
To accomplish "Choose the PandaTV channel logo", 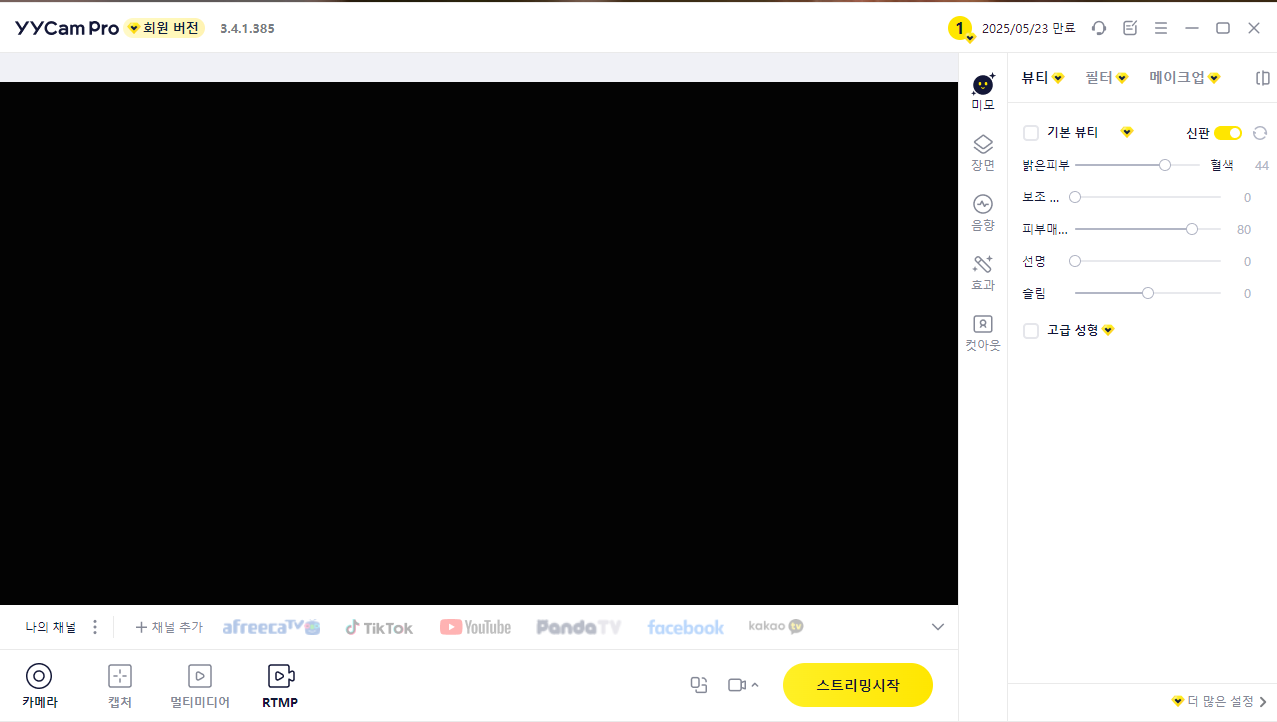I will click(x=578, y=627).
